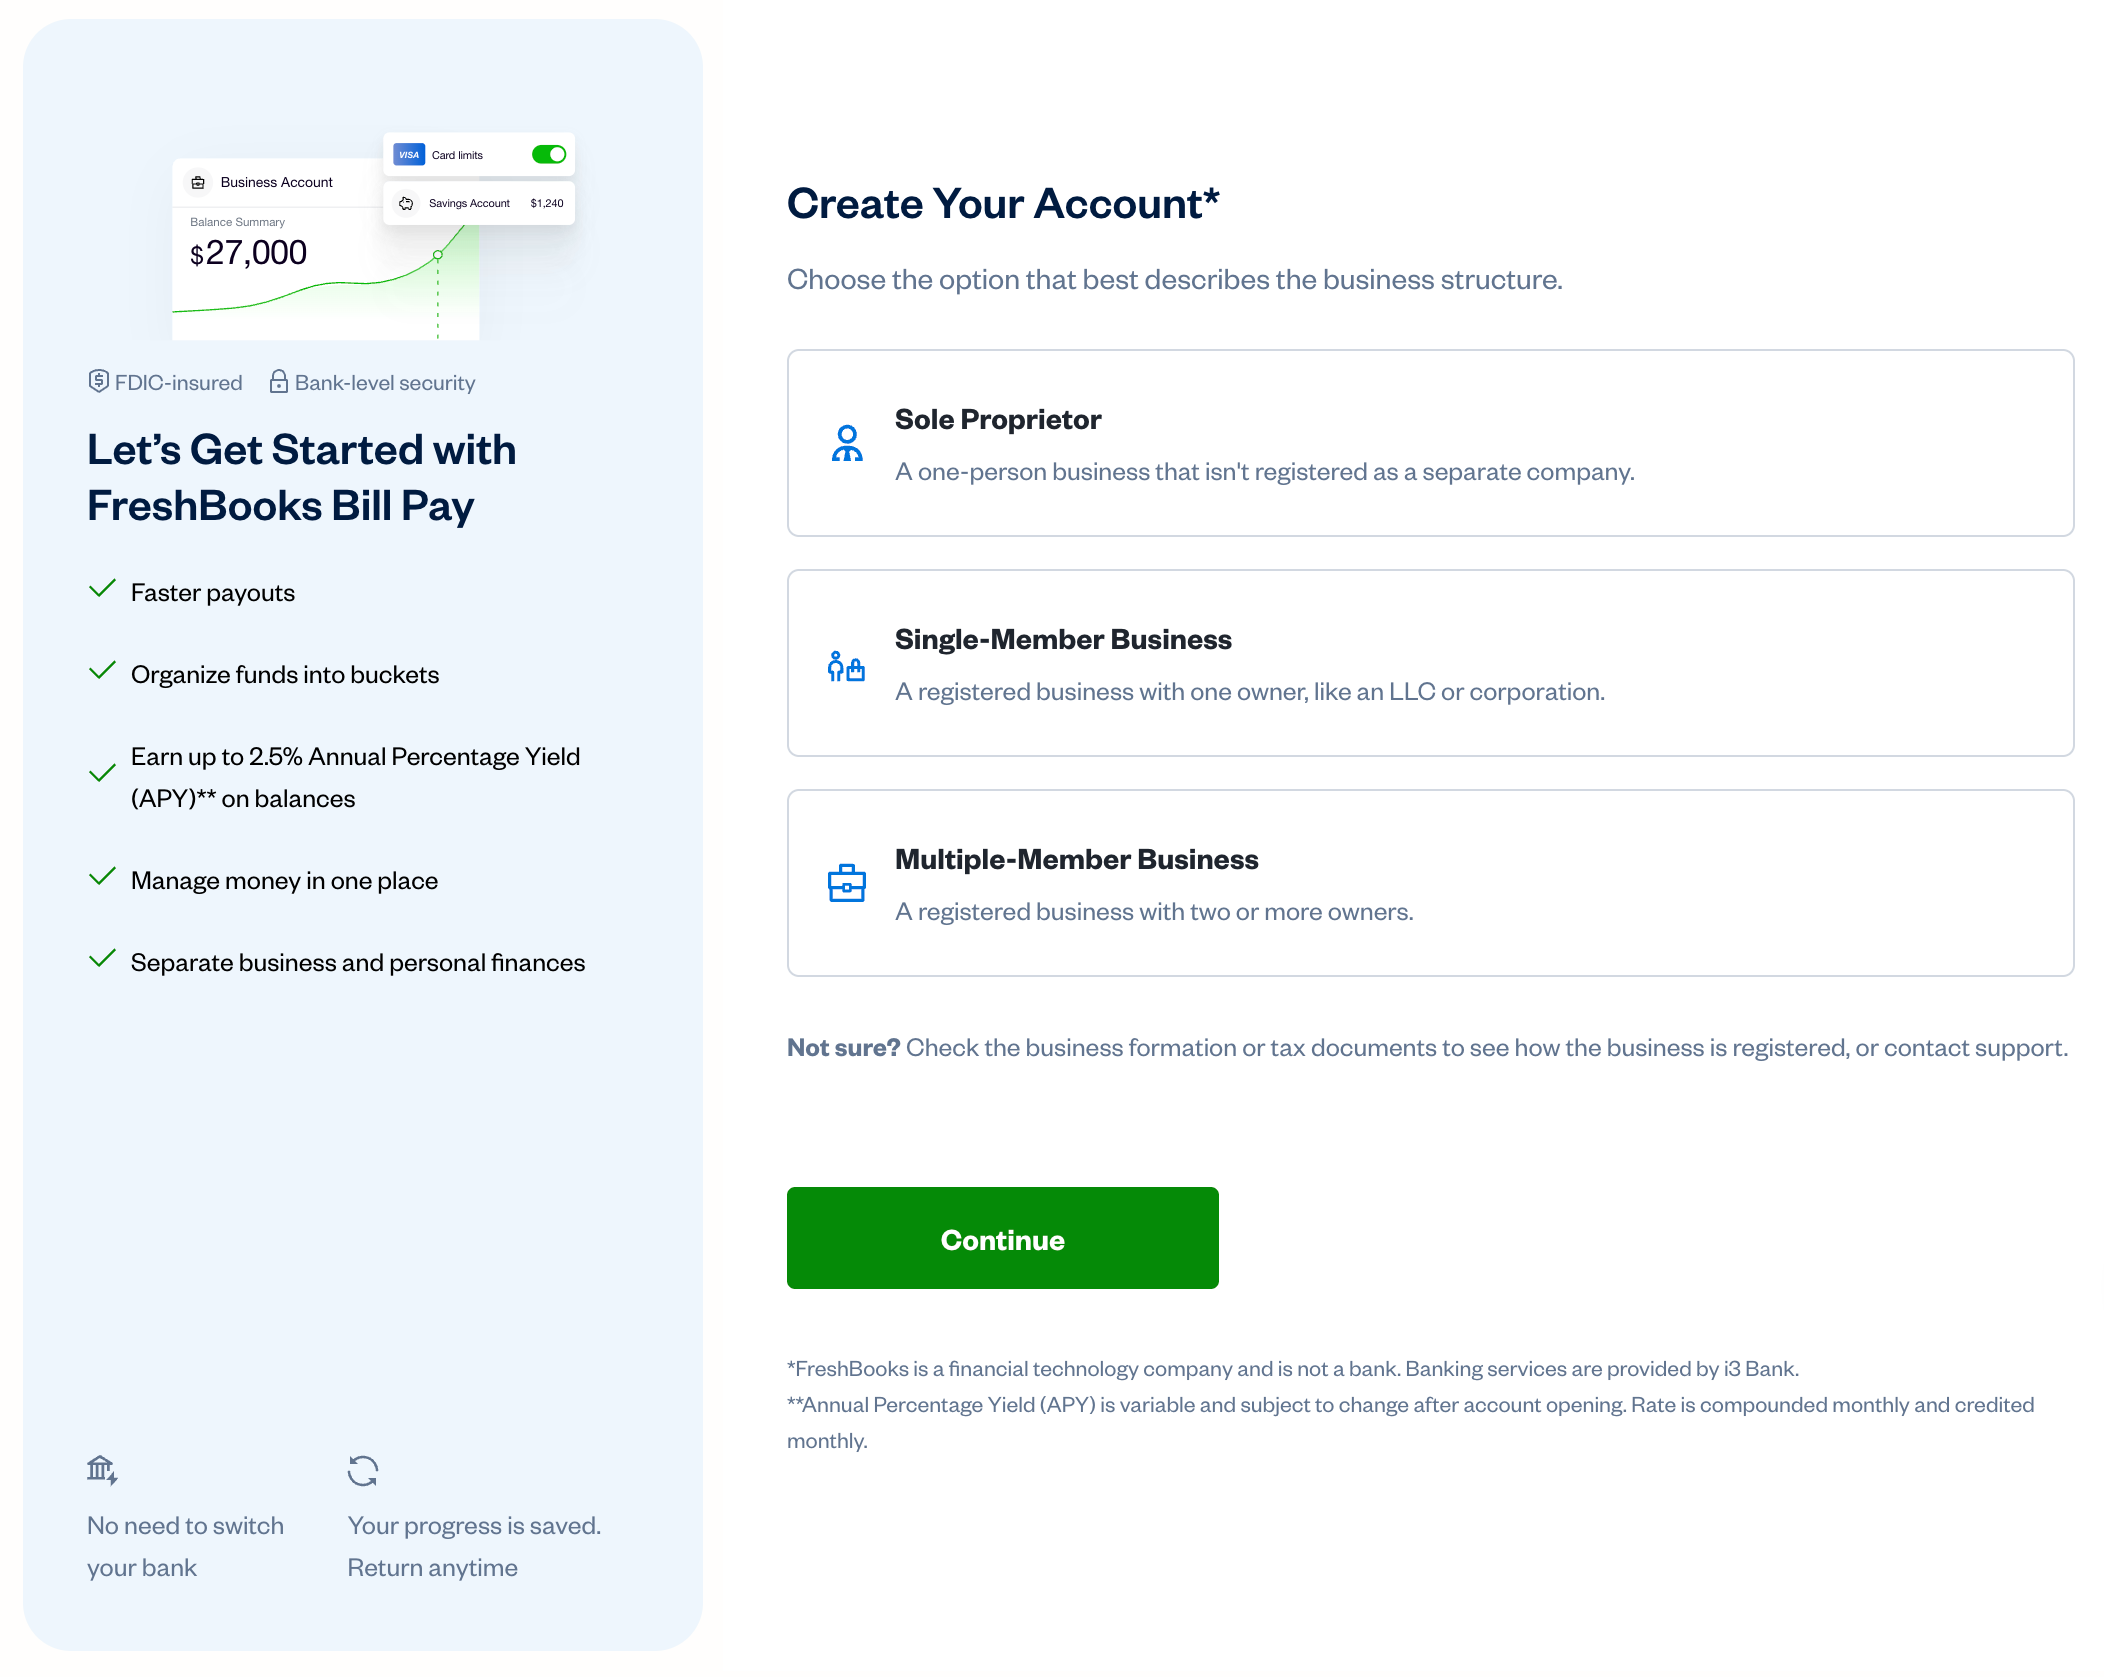Click the checkmark beside Faster payouts

pos(102,589)
